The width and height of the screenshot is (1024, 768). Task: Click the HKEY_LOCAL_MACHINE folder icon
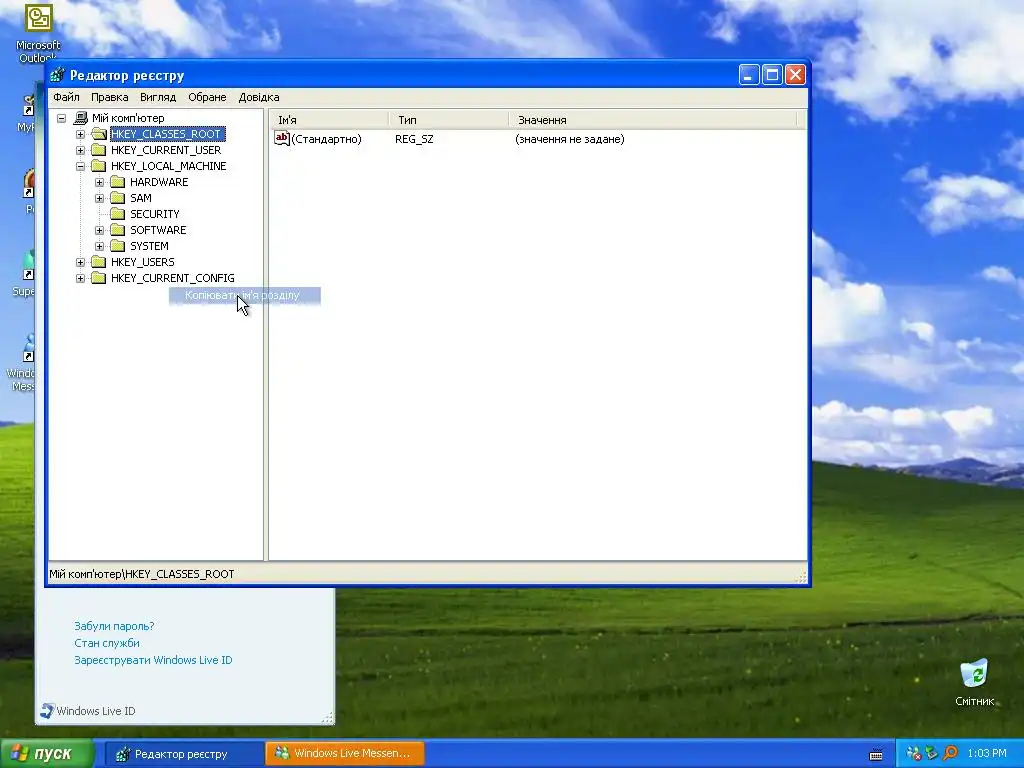pos(99,166)
